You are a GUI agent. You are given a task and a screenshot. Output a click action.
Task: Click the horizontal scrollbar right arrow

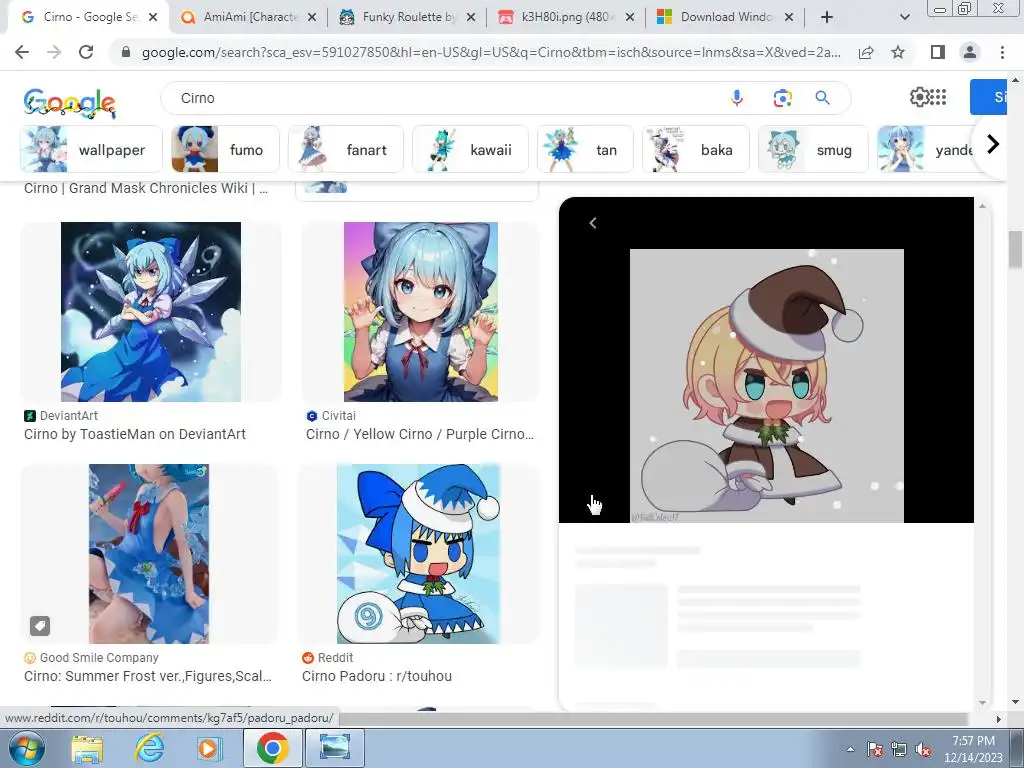click(998, 719)
